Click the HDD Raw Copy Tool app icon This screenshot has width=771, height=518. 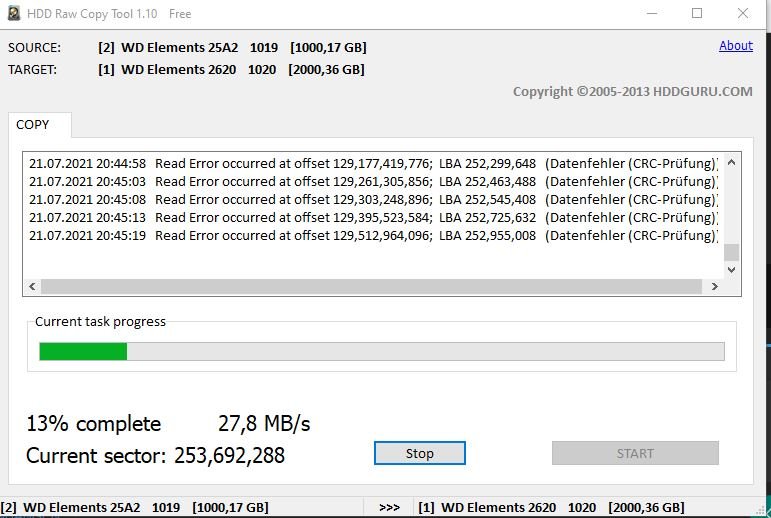pos(14,13)
